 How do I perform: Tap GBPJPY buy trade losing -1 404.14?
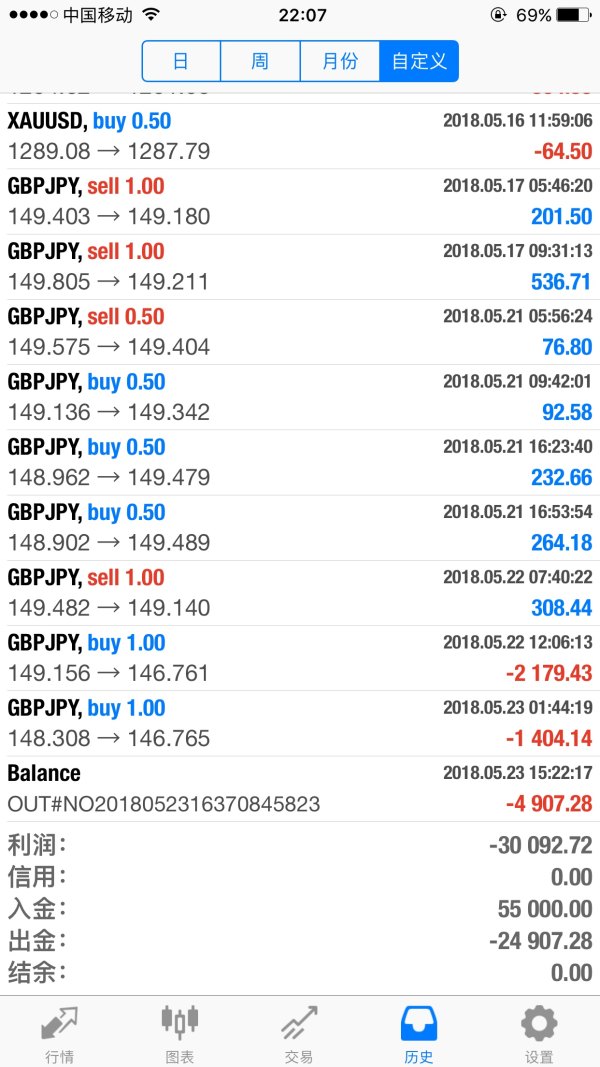[x=300, y=723]
